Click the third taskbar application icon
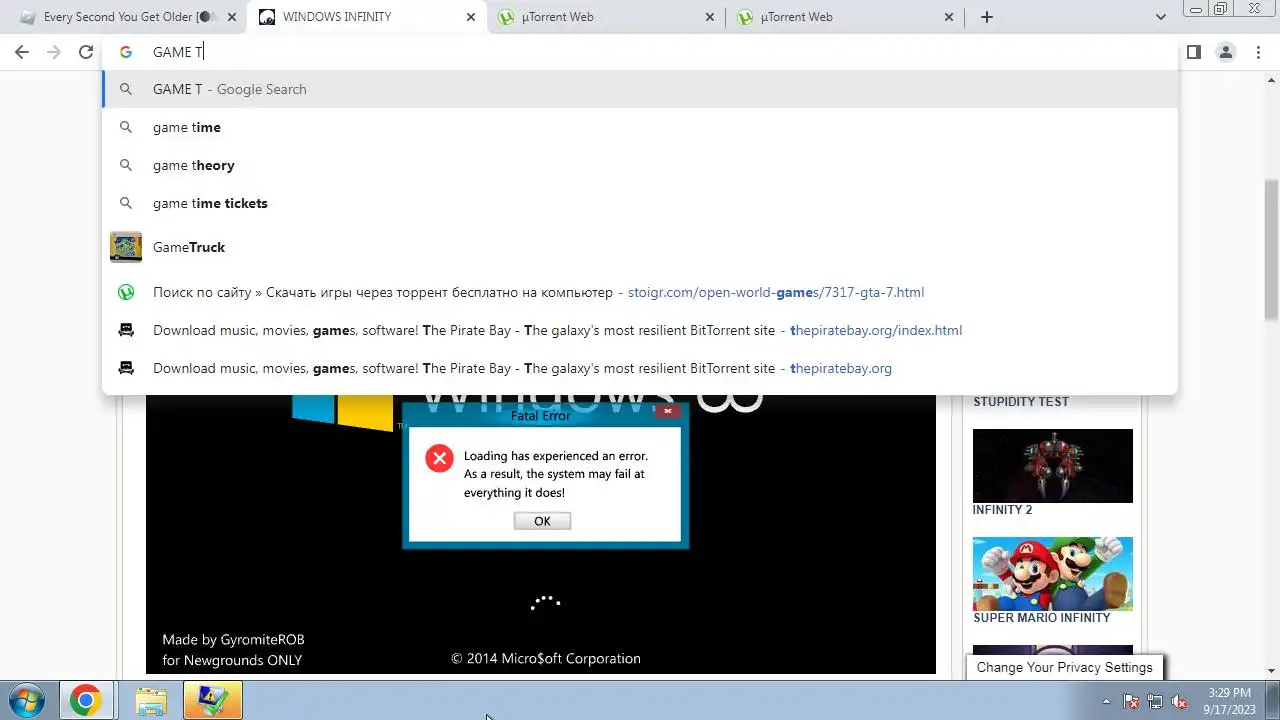Image resolution: width=1280 pixels, height=720 pixels. (213, 700)
